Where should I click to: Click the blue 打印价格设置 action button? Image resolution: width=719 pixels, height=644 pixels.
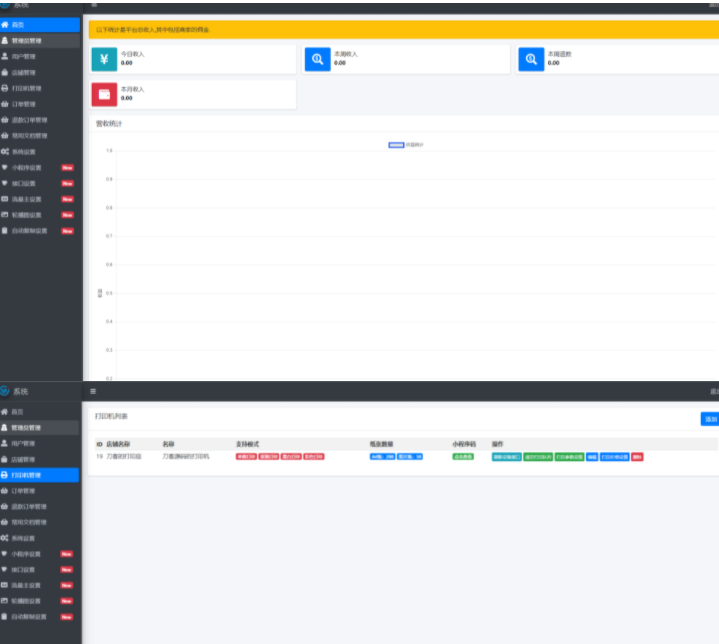pos(615,457)
